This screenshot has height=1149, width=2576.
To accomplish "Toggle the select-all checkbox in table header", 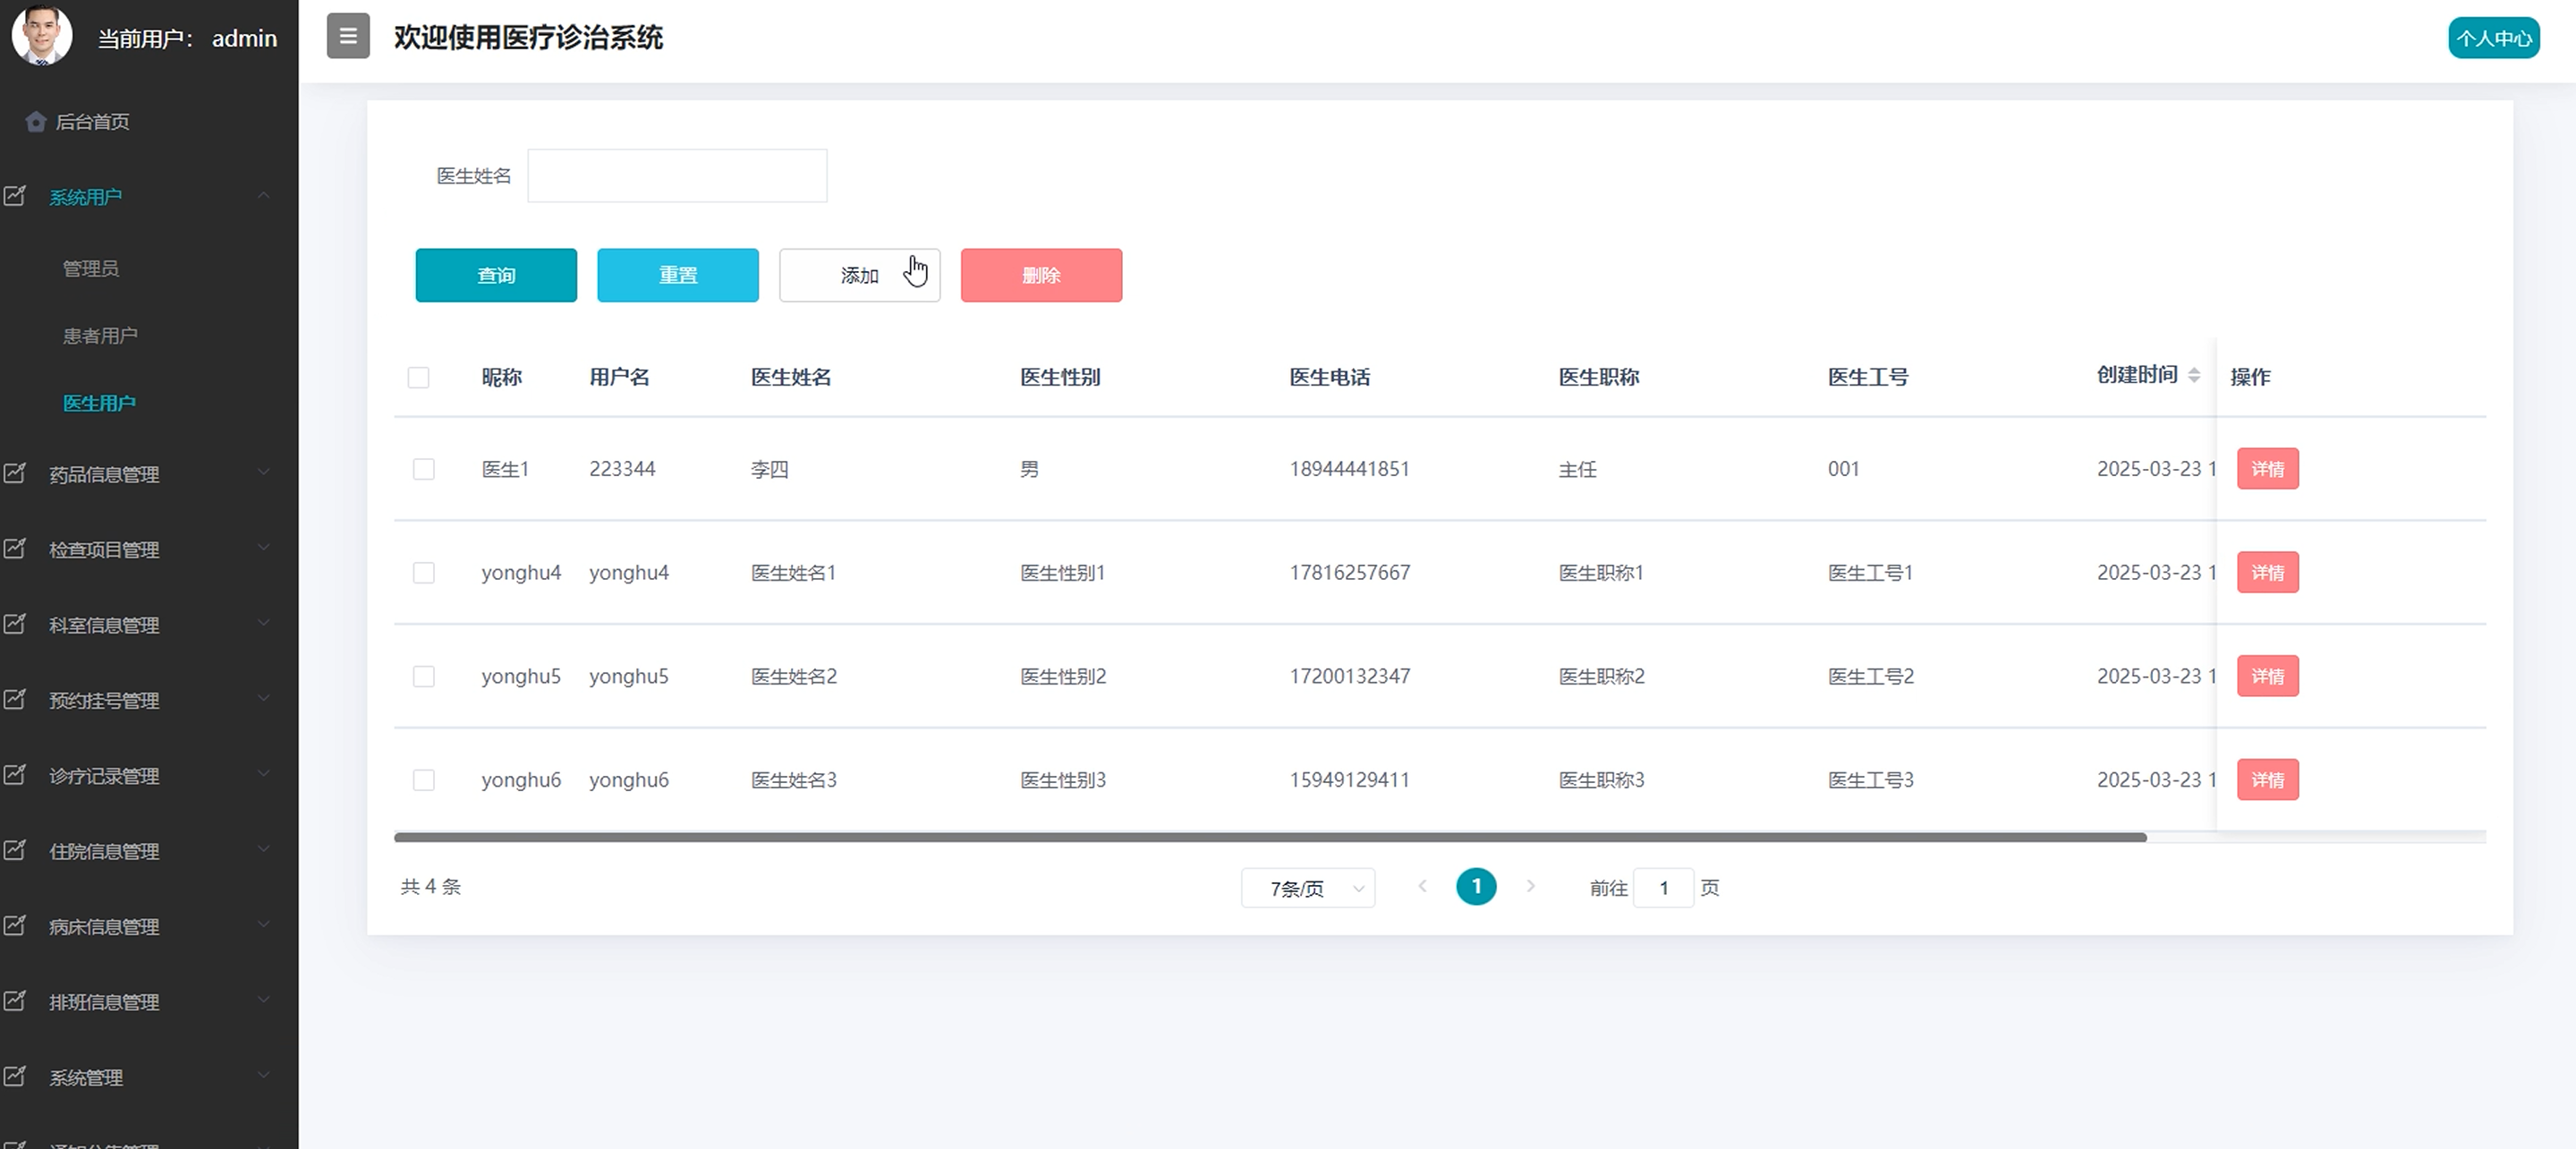I will tap(418, 377).
